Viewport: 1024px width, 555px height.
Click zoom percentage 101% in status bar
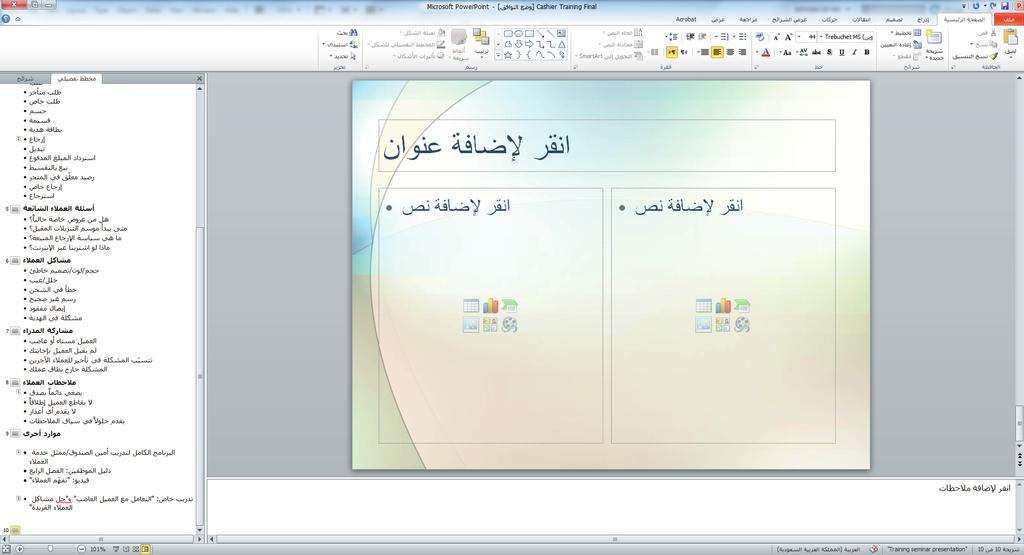97,549
